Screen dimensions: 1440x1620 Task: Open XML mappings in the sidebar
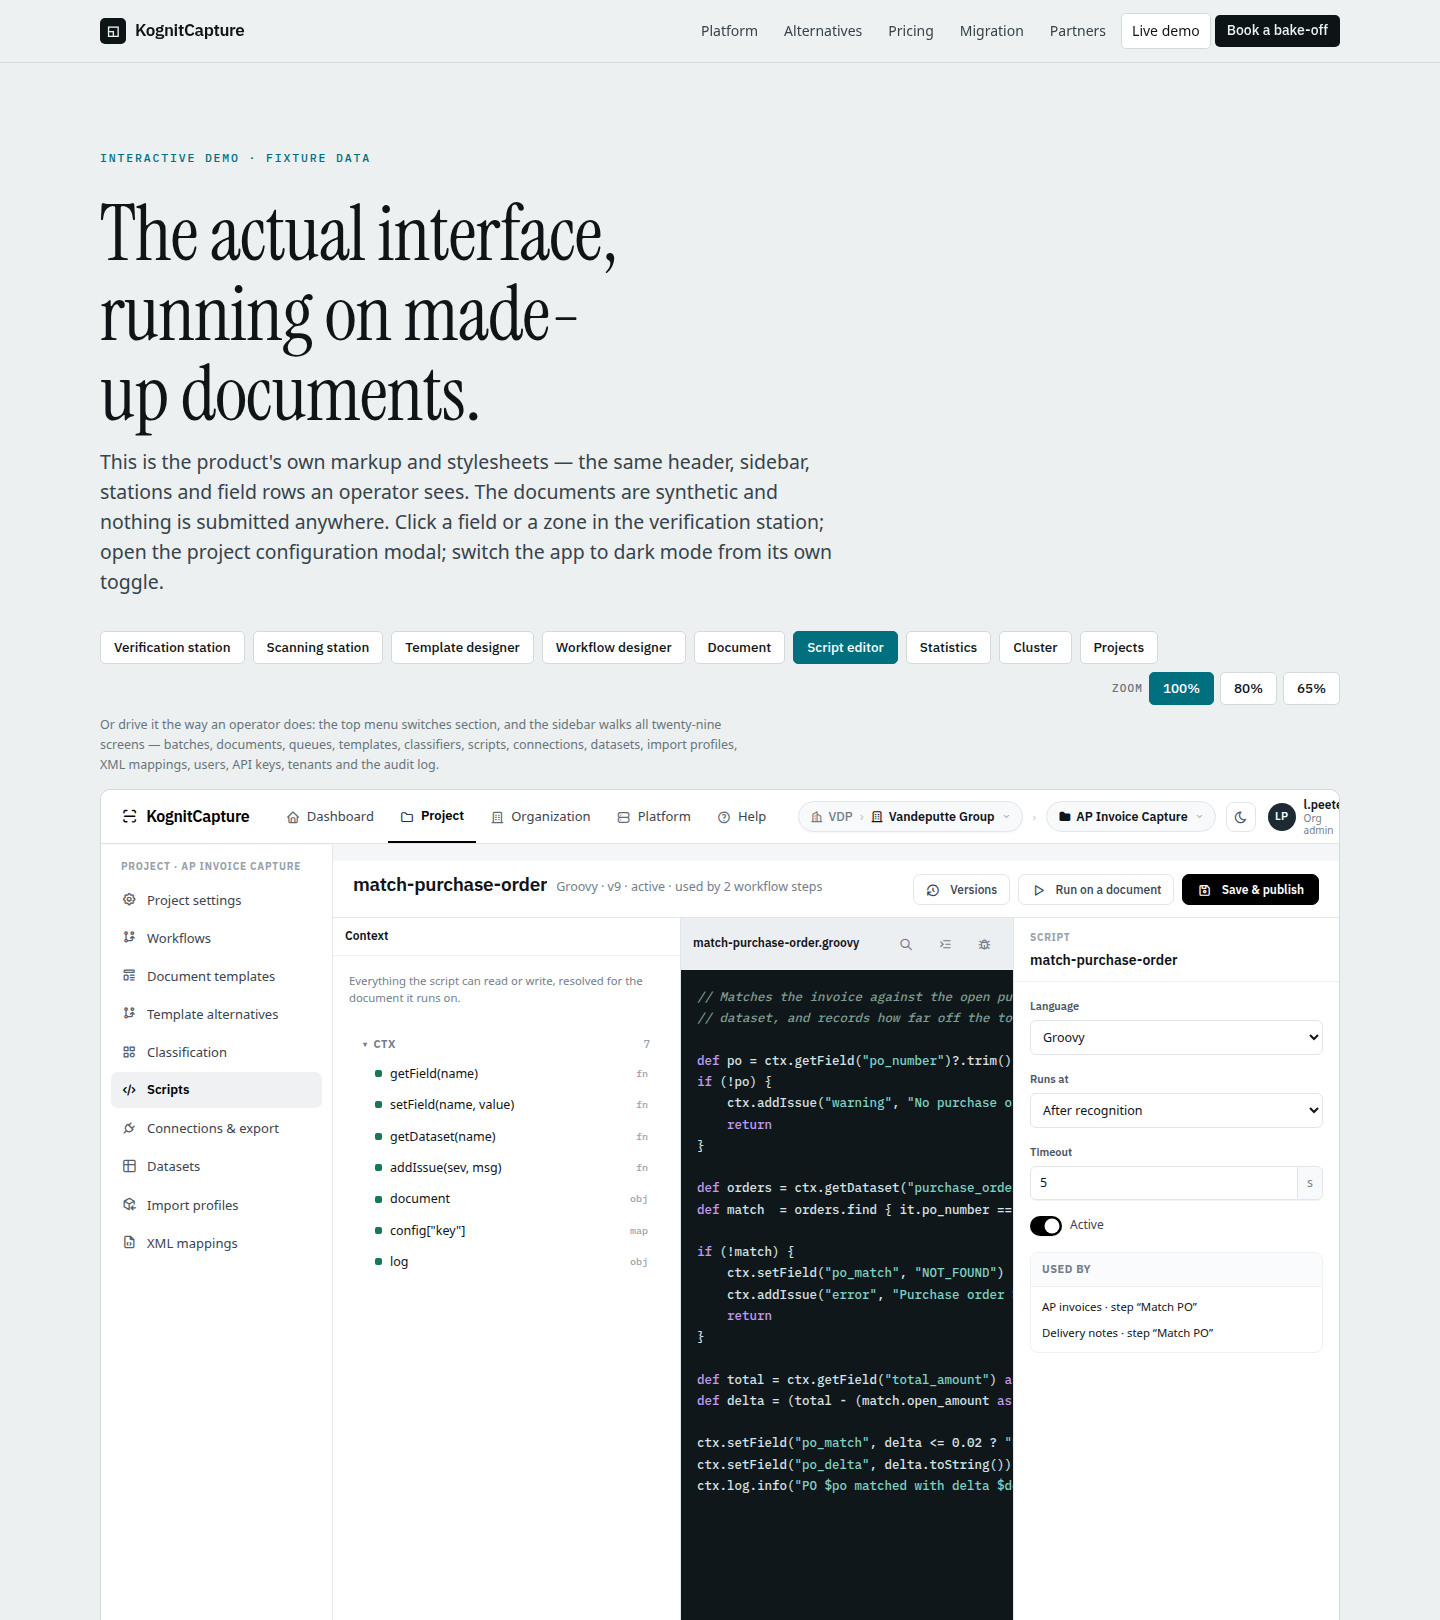(216, 1243)
